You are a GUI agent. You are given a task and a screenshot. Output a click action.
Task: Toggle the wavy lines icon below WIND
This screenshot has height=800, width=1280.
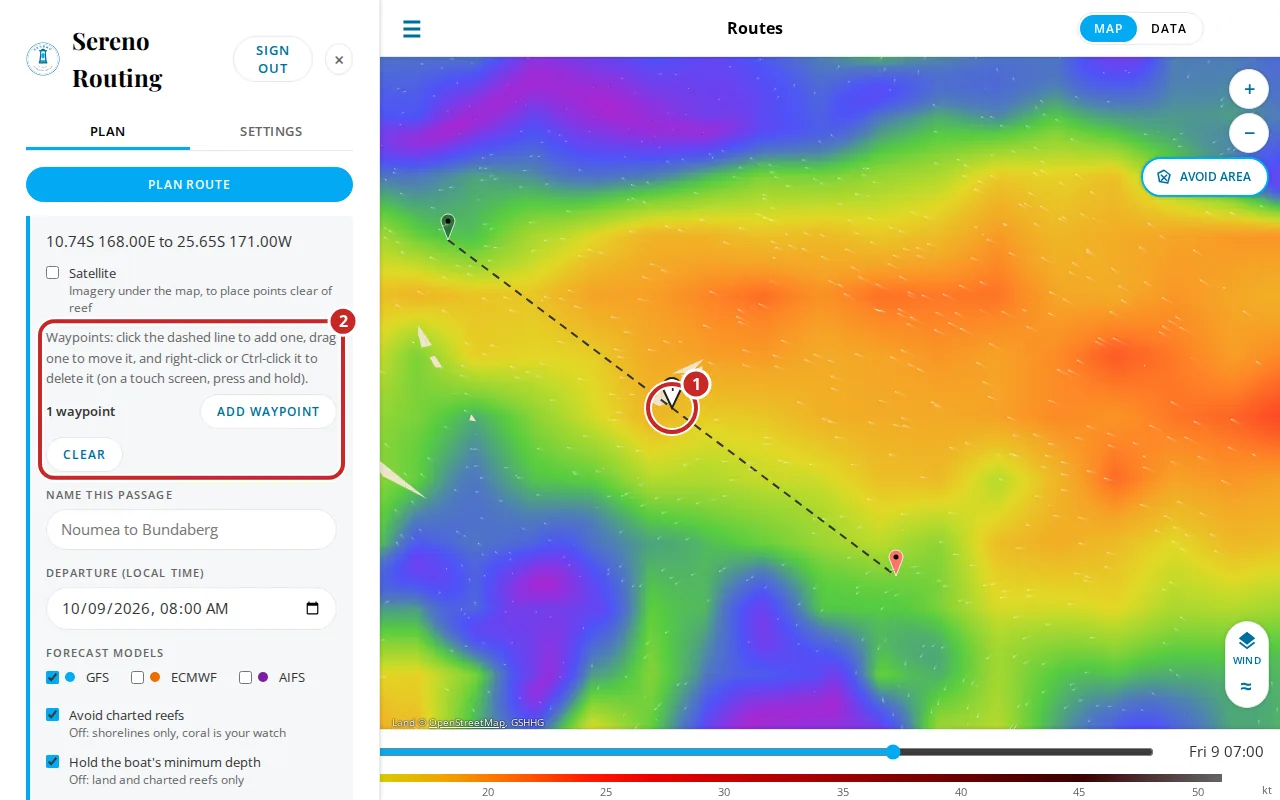(1246, 687)
